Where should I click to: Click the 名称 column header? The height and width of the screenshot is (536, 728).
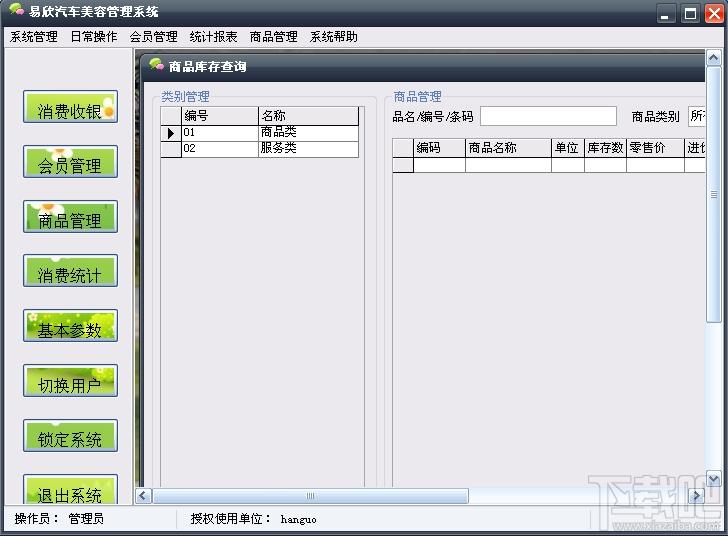click(x=308, y=116)
